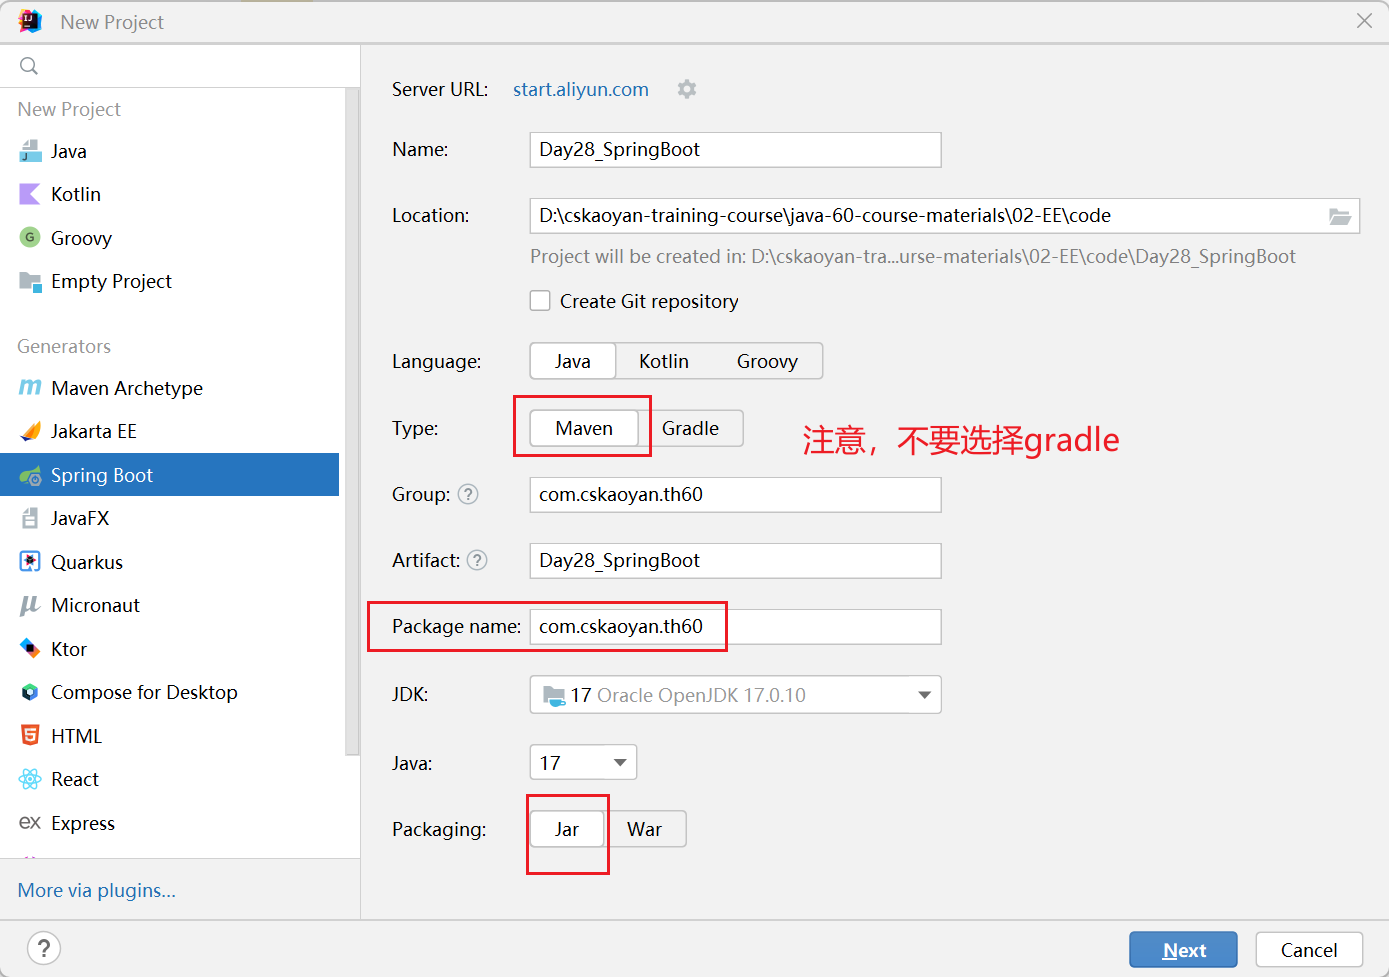Click the help icon next to Group

(x=468, y=494)
